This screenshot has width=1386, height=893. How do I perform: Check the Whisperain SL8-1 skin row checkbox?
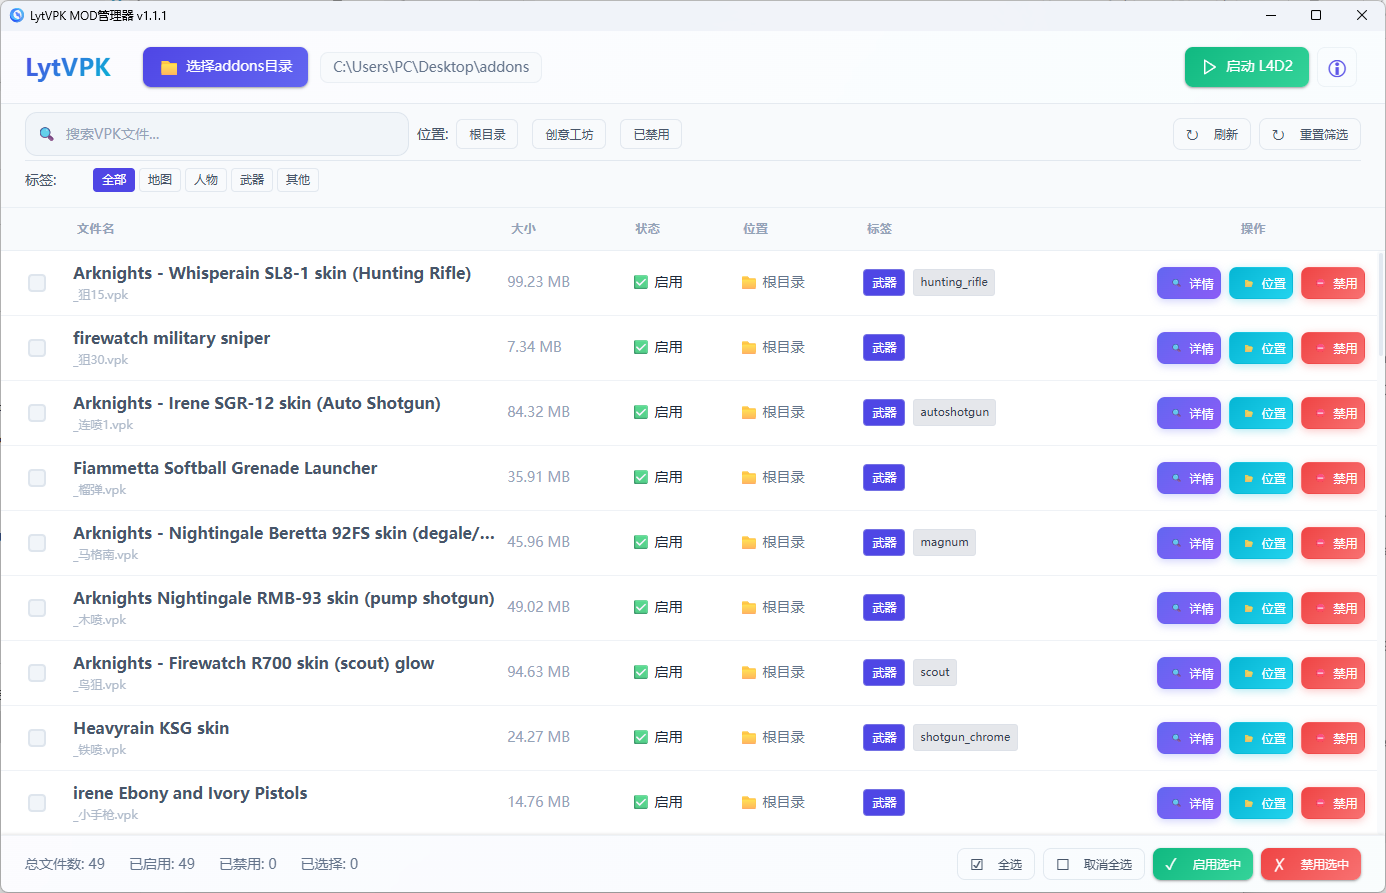click(37, 283)
